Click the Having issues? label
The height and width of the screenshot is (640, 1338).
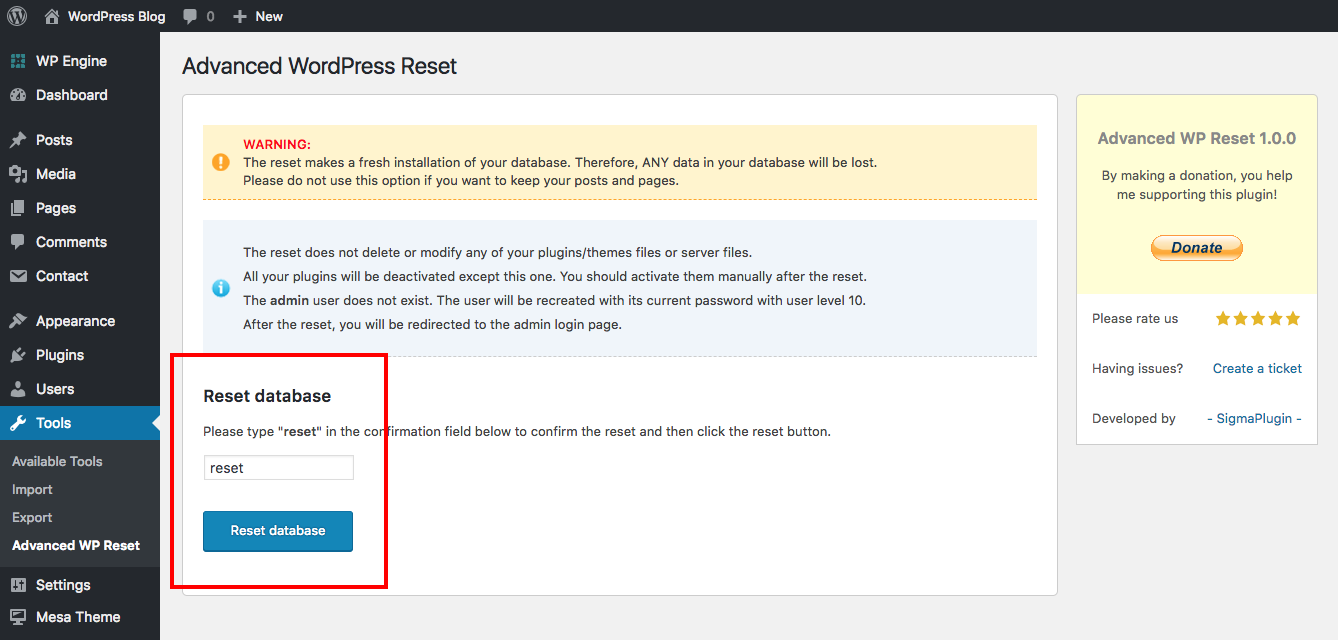coord(1137,368)
